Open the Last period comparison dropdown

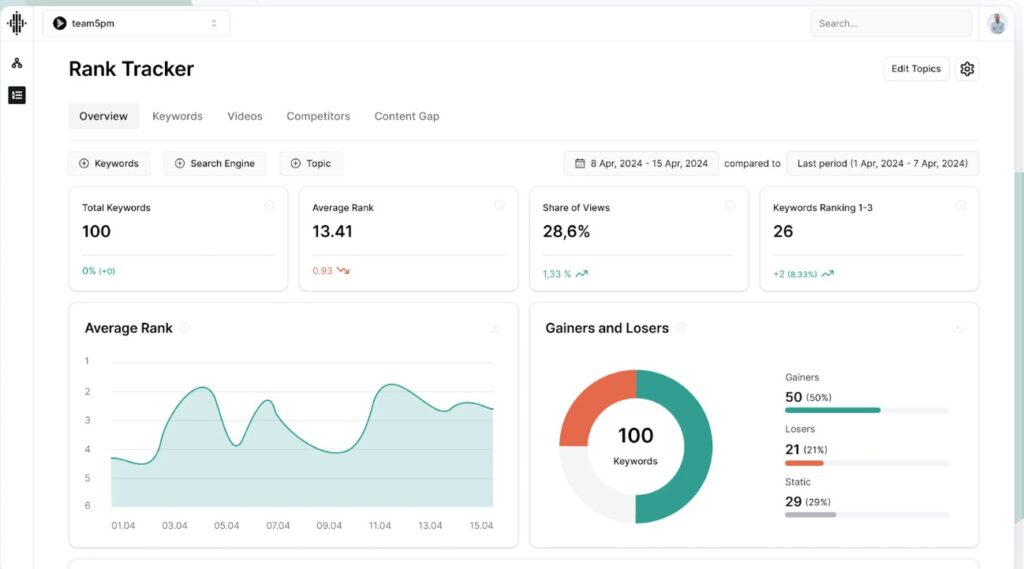click(x=882, y=164)
